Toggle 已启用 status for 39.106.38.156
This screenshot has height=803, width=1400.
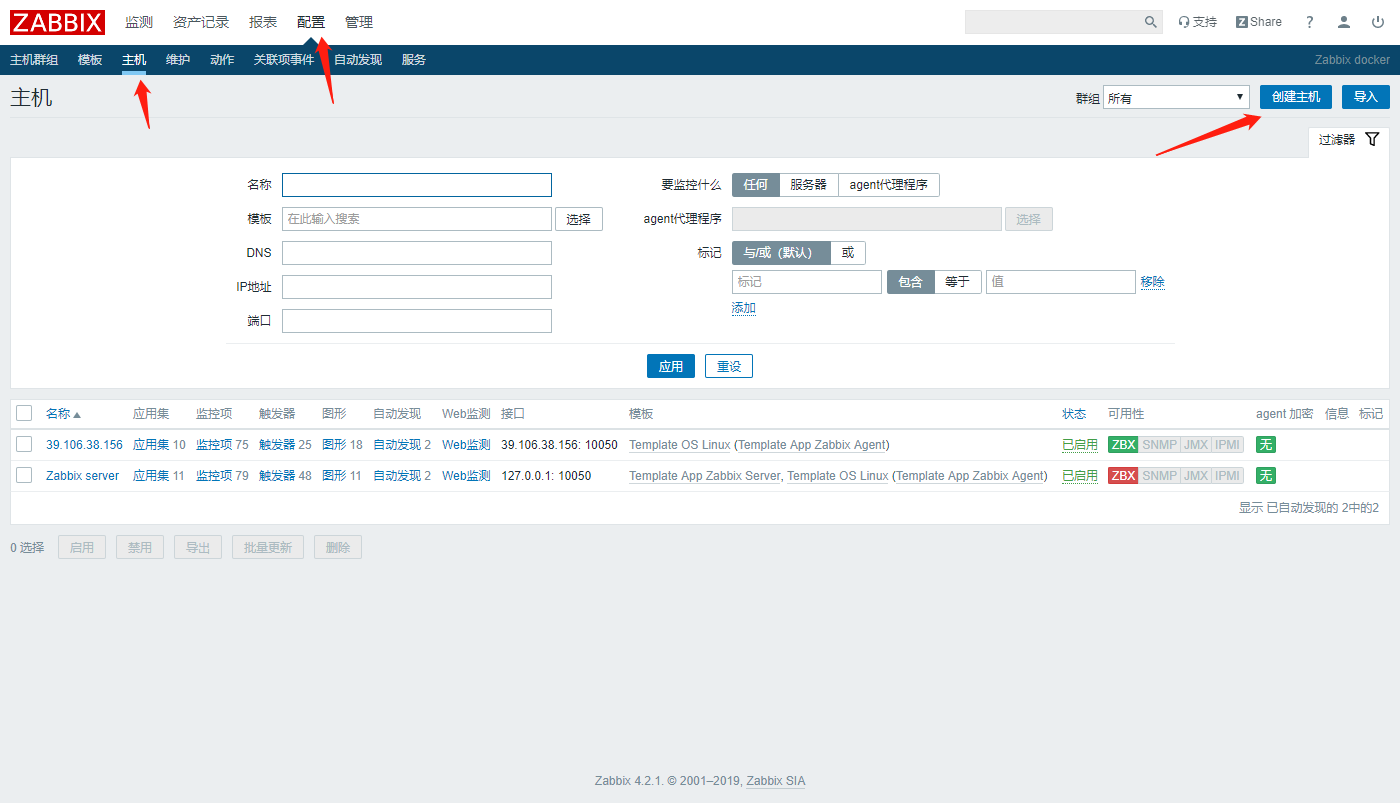(1080, 445)
